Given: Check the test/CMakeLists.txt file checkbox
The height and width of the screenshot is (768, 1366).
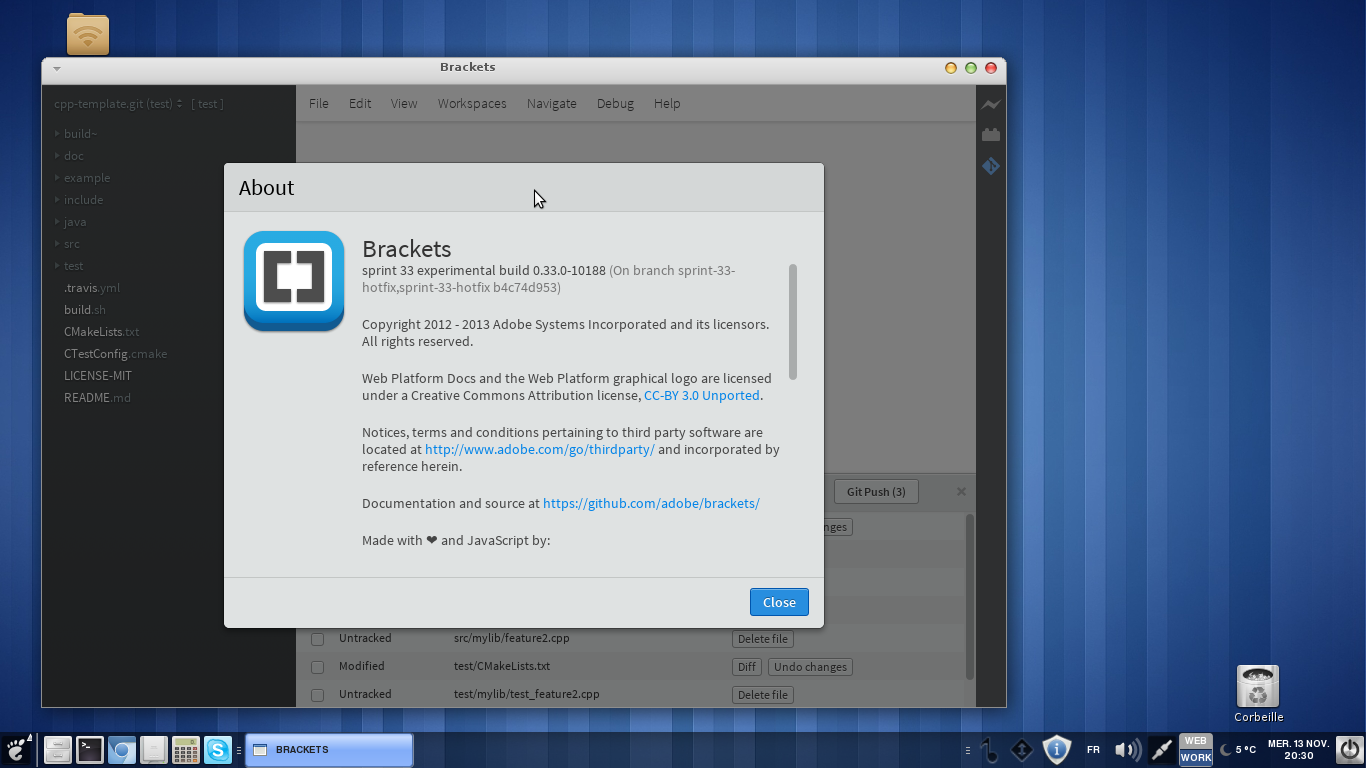Looking at the screenshot, I should (317, 667).
